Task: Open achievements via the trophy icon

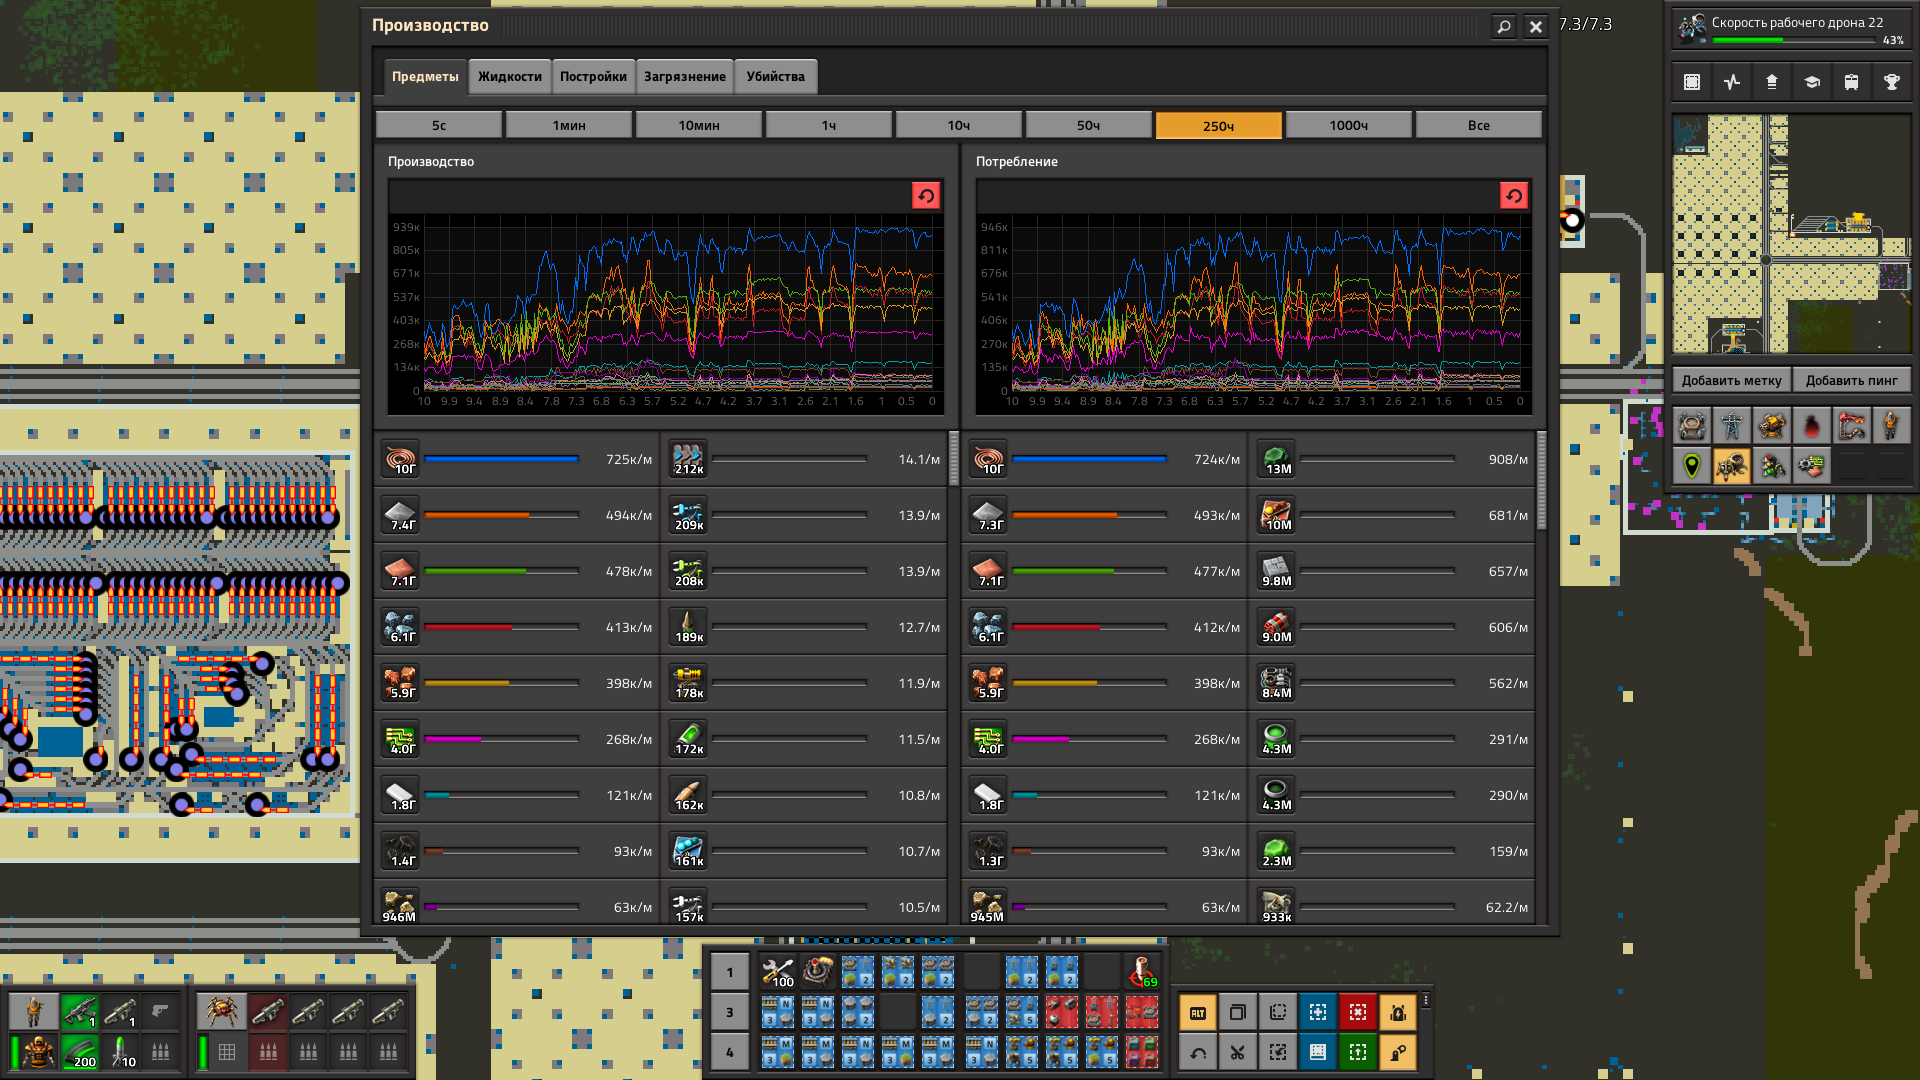Action: pos(1892,82)
